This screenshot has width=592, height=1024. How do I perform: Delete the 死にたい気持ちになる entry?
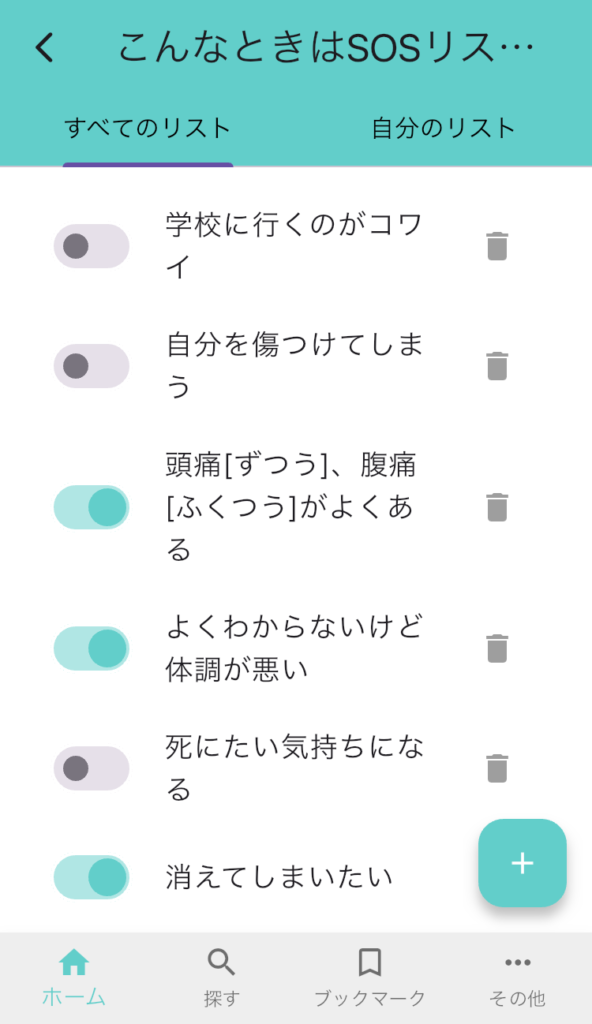pos(497,768)
